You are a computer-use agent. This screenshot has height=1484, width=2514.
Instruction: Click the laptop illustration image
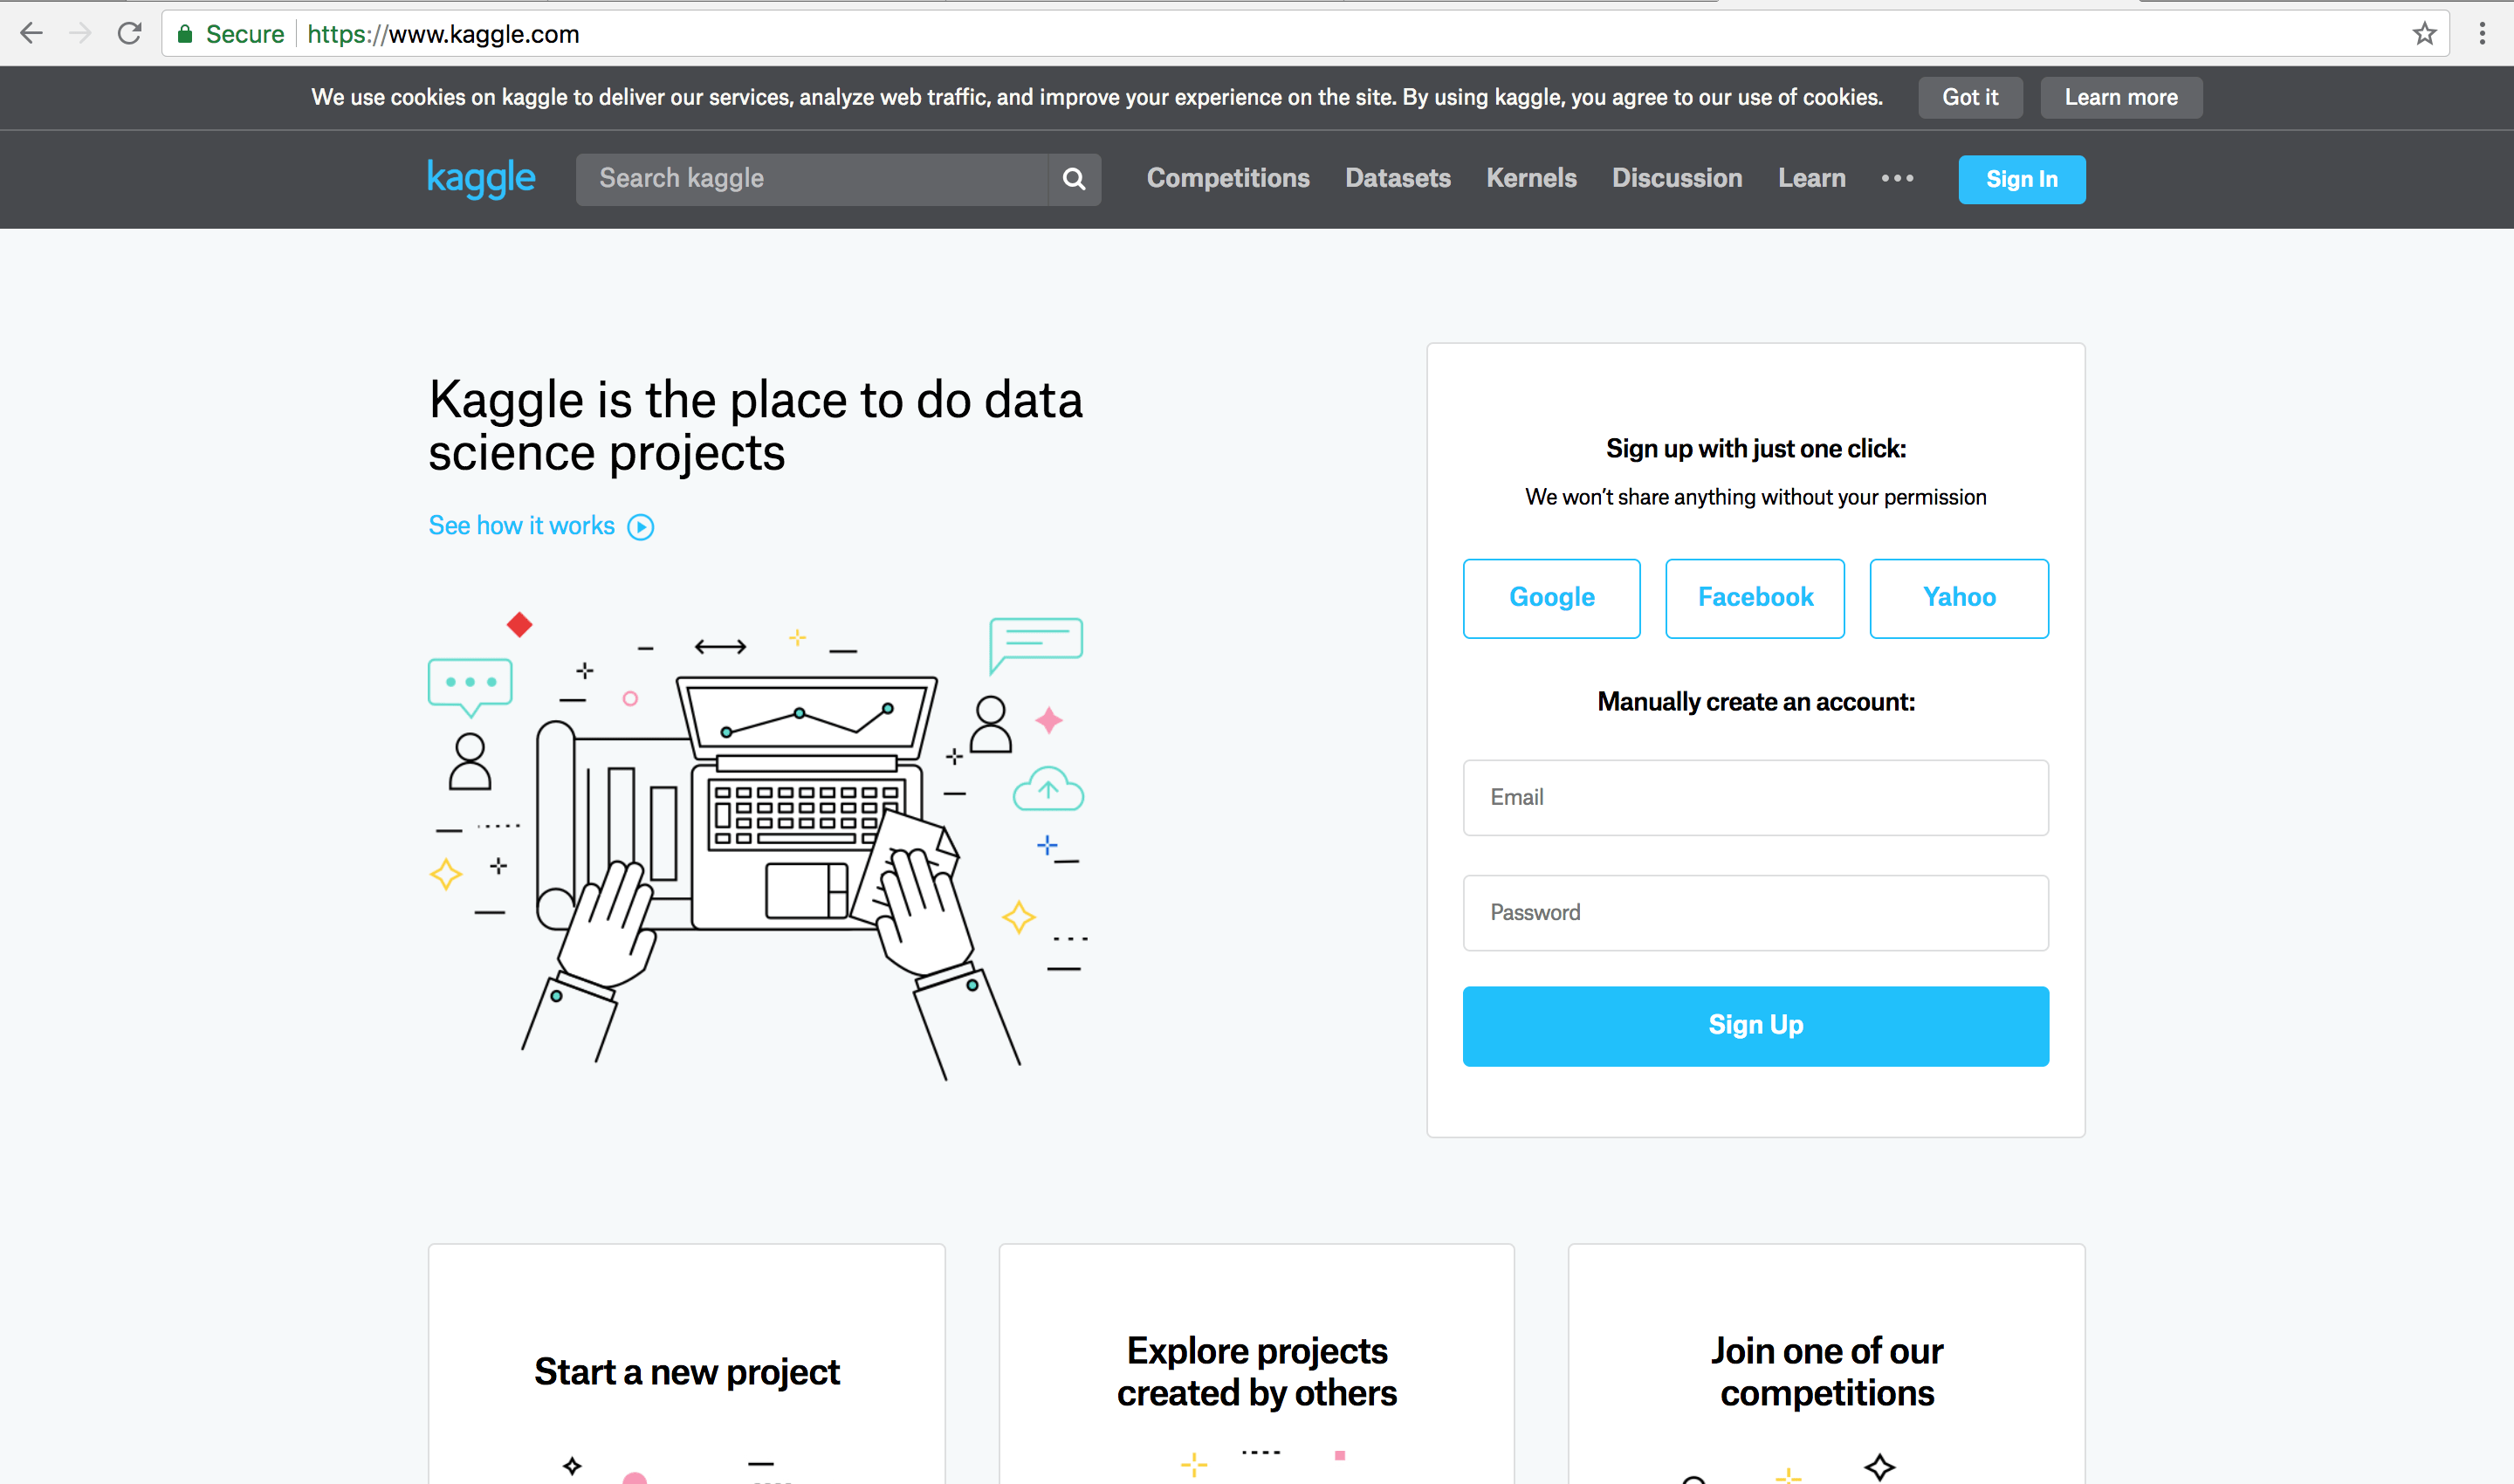point(758,845)
